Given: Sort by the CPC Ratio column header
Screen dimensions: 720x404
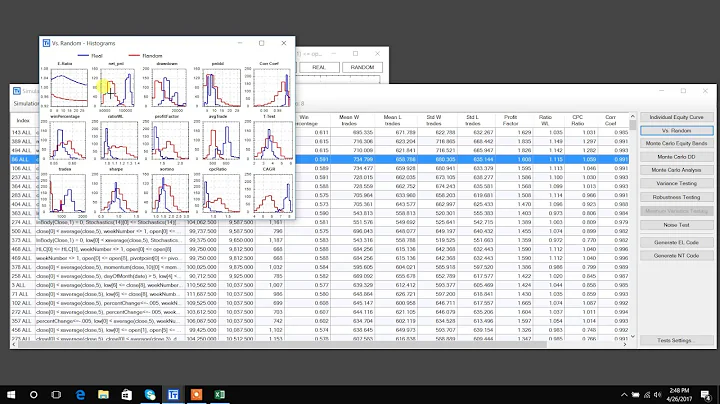Looking at the screenshot, I should (x=577, y=120).
